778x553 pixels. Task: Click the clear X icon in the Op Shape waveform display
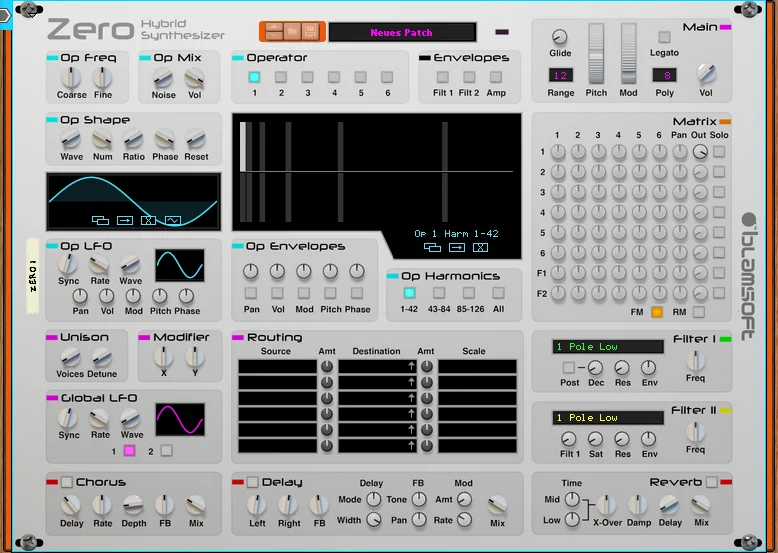(x=148, y=220)
